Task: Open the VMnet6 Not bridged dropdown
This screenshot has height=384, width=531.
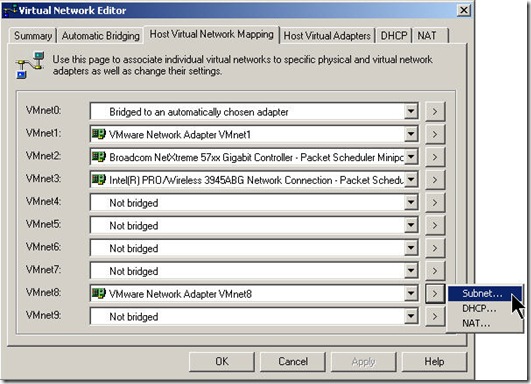Action: coord(411,248)
